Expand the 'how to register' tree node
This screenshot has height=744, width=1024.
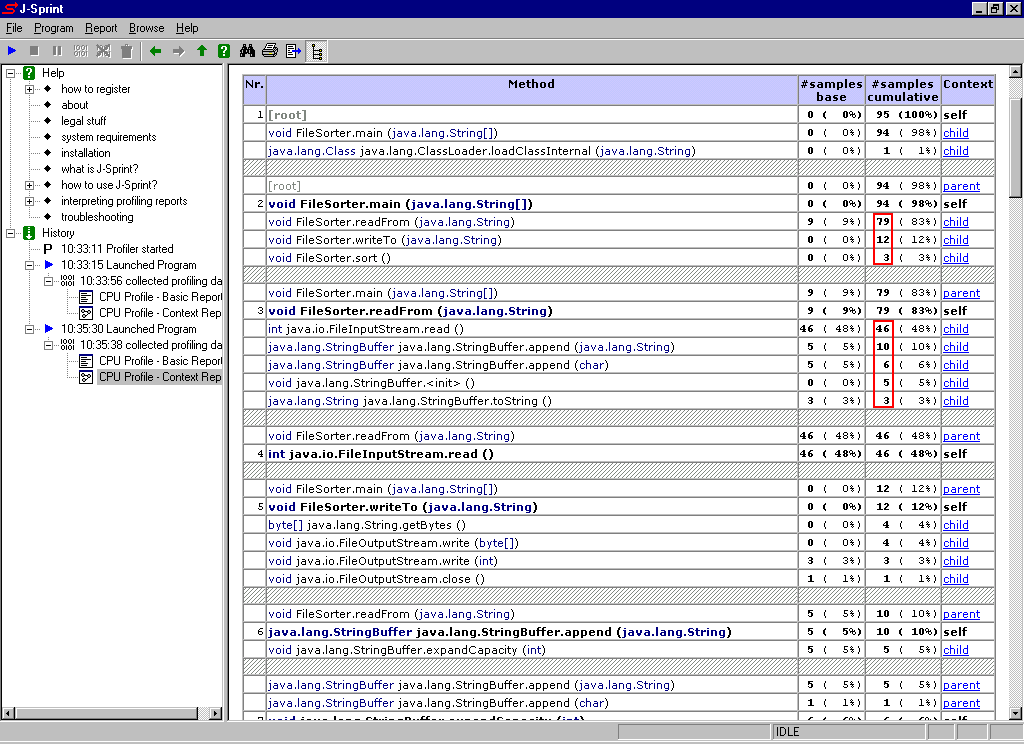pos(30,89)
